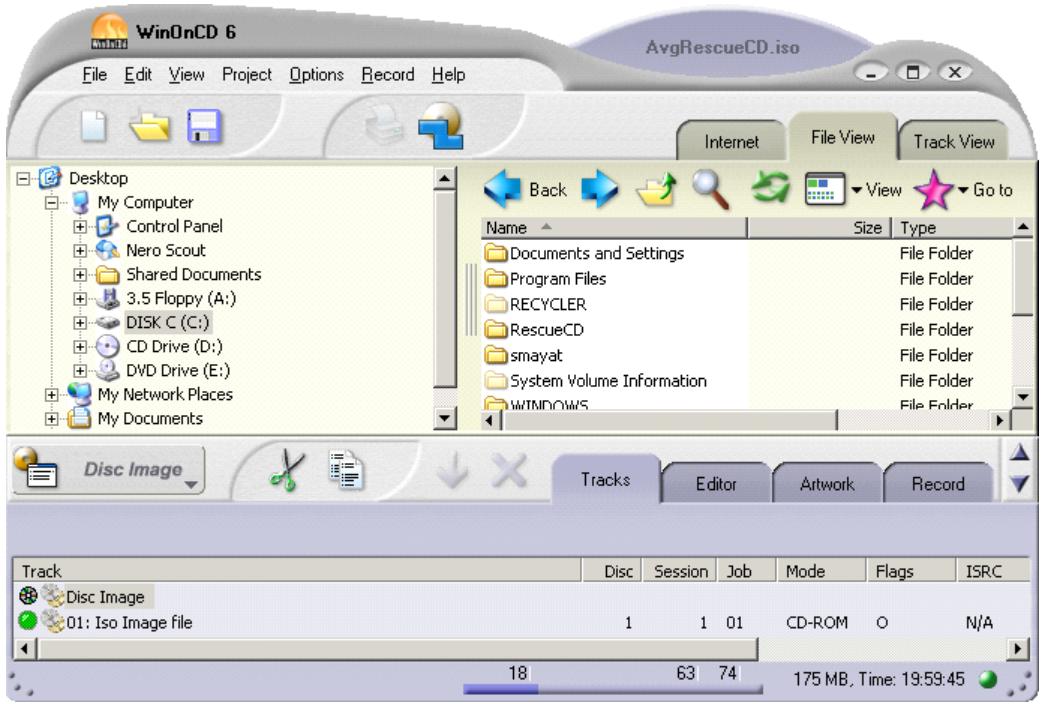Click the disc capacity progress bar
Image resolution: width=1049 pixels, height=704 pixels.
click(x=612, y=689)
